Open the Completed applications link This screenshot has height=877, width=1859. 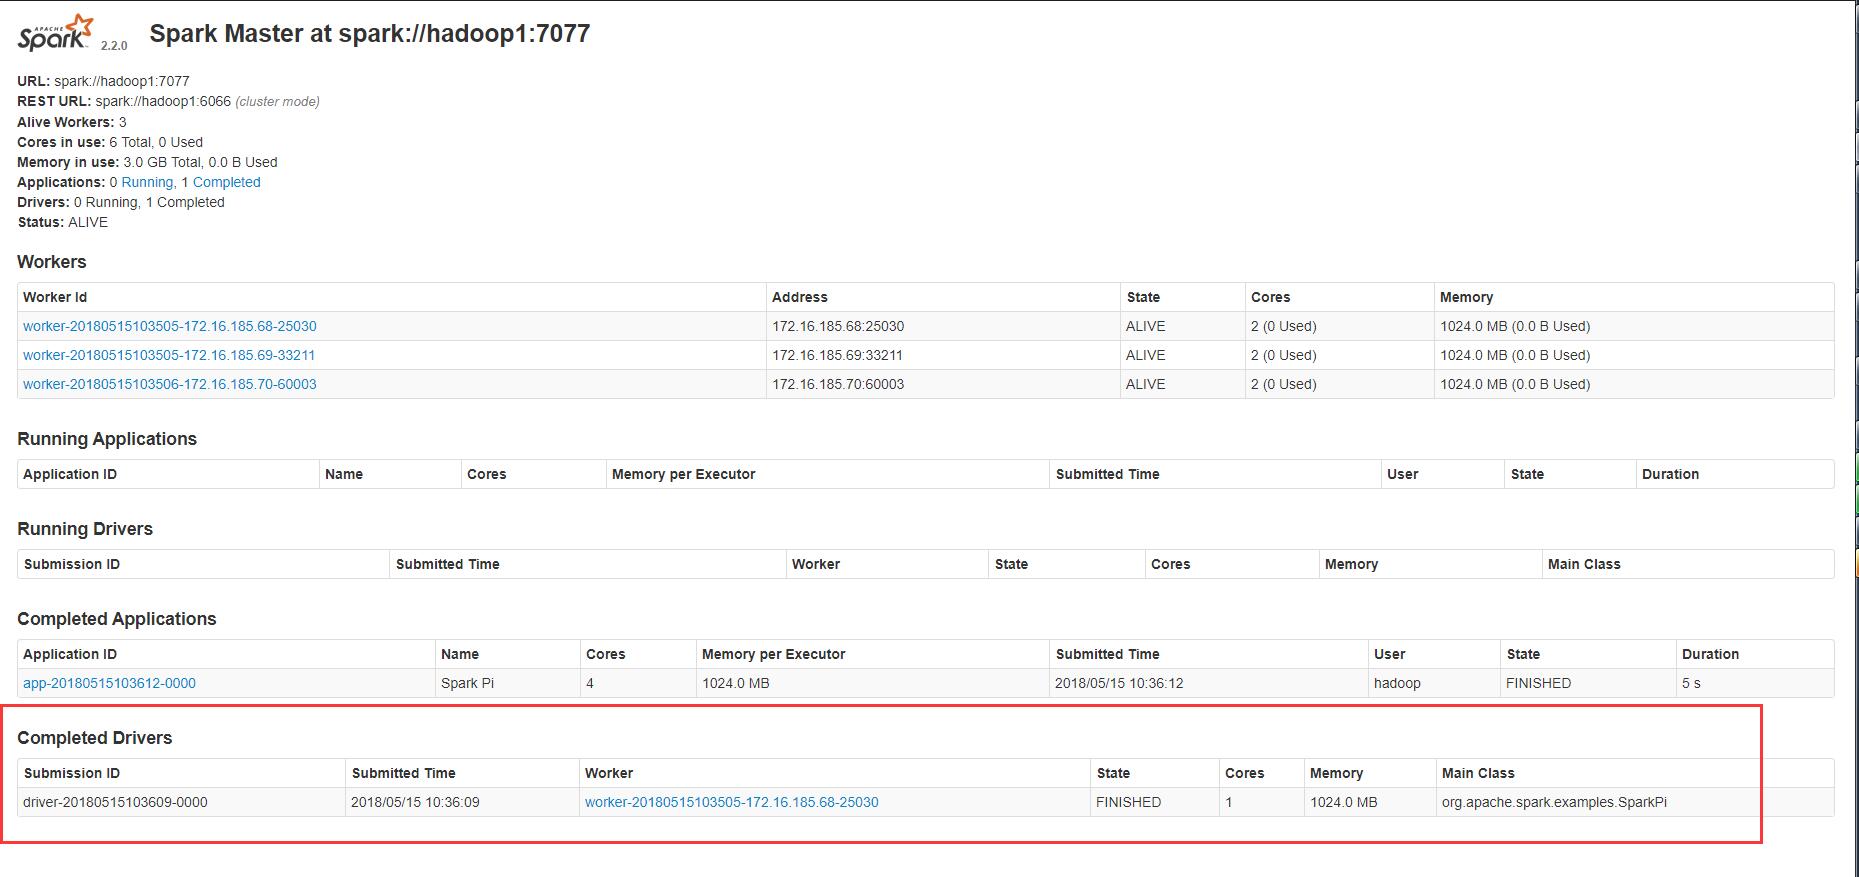click(x=226, y=182)
